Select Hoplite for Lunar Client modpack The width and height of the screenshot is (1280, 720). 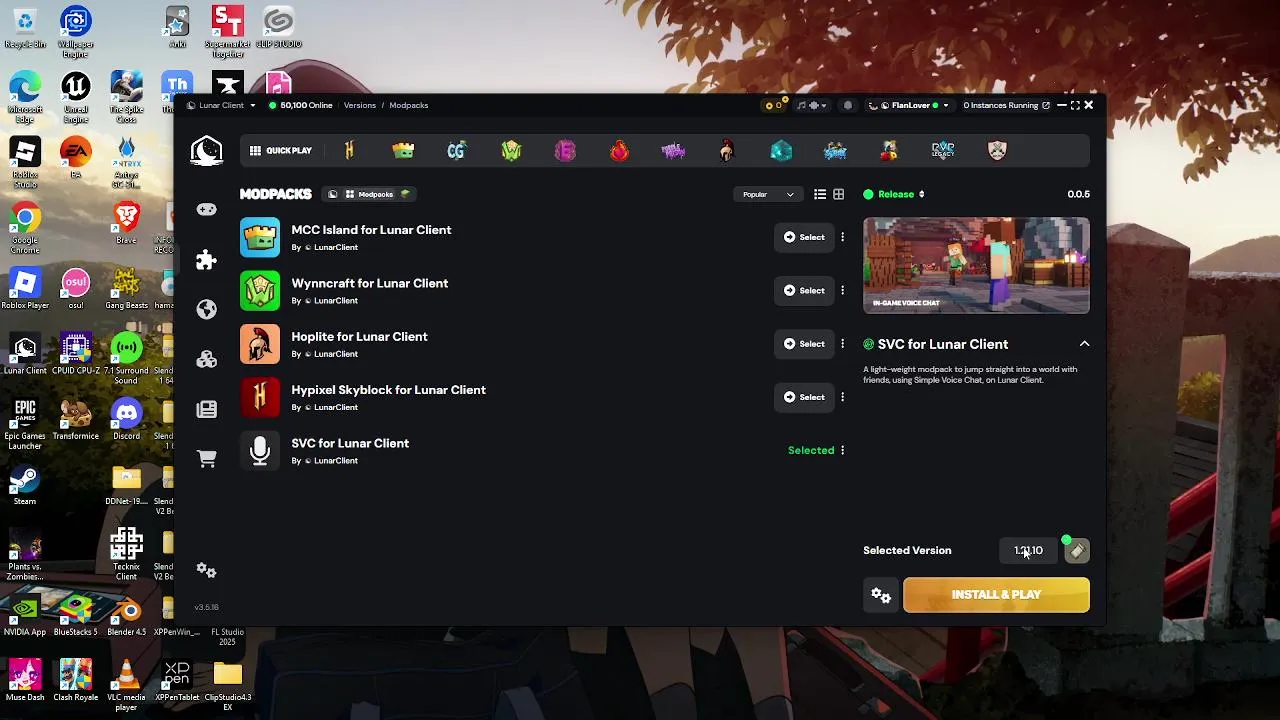(x=804, y=343)
